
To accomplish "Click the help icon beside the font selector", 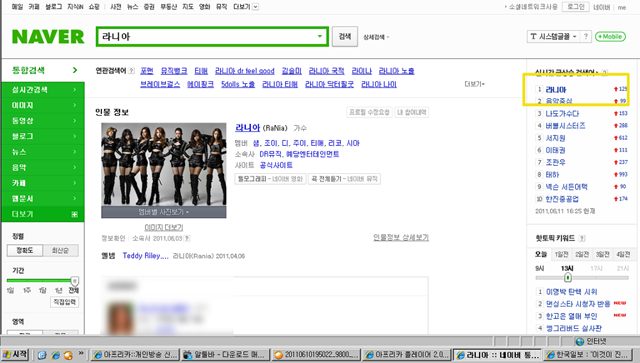I will coord(585,36).
